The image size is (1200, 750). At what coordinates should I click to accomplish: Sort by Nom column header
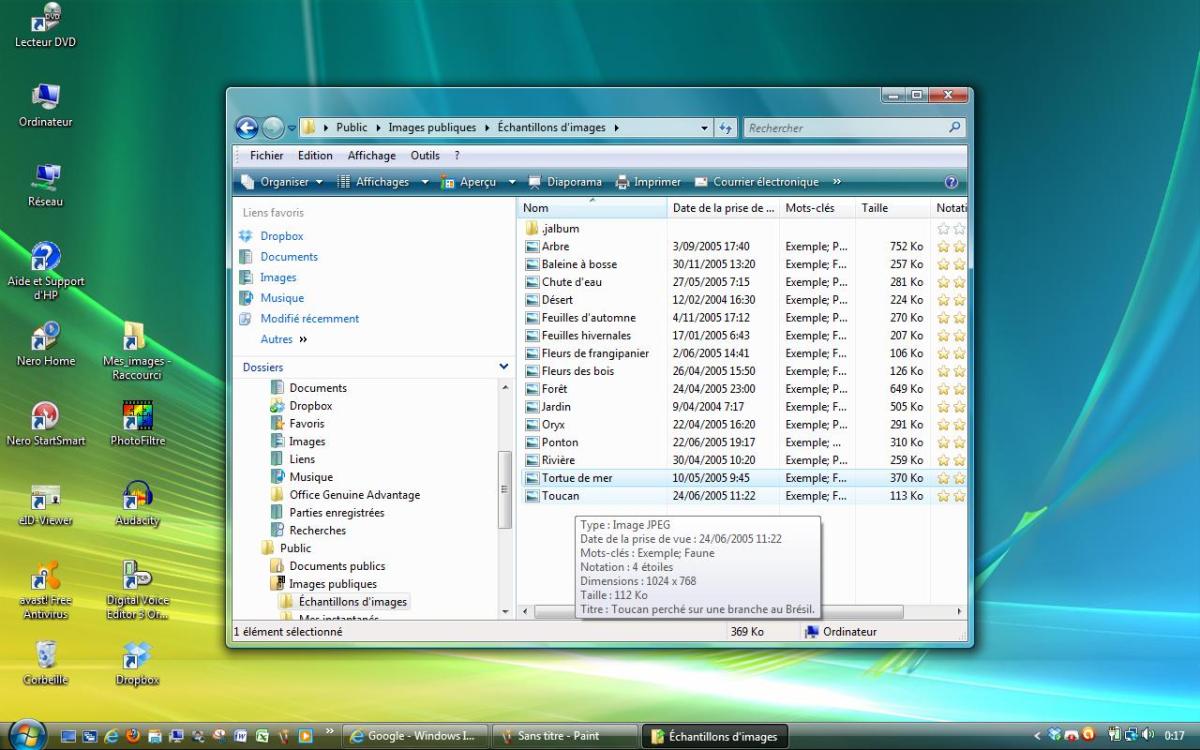click(592, 208)
